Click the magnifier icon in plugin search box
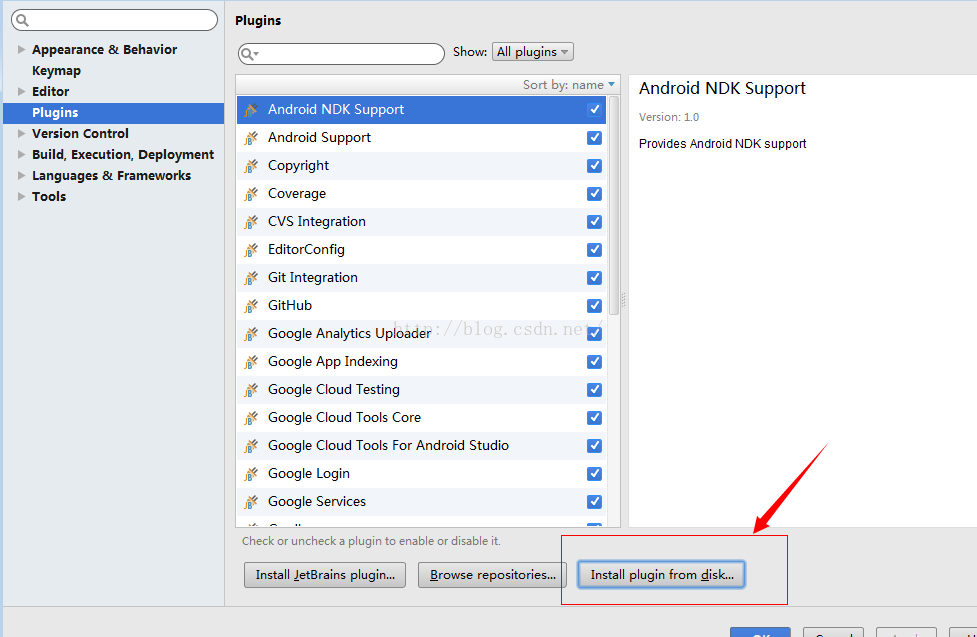Viewport: 977px width, 637px height. click(x=249, y=54)
